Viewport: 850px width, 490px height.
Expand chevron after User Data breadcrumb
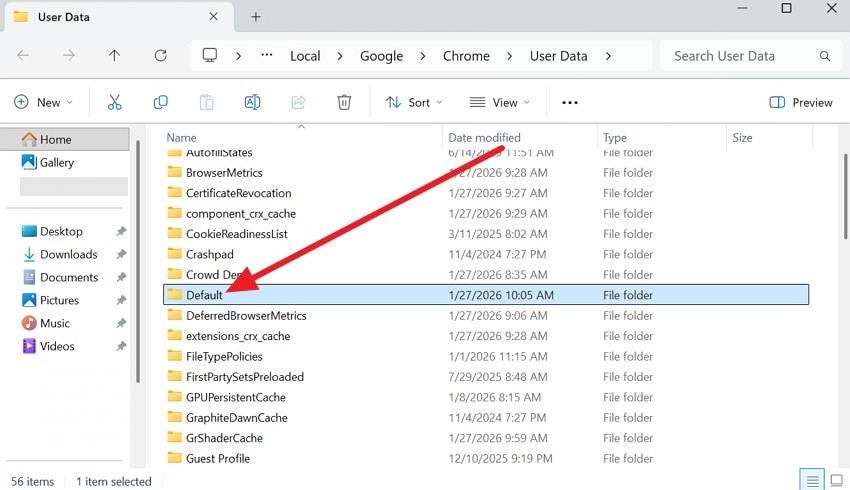pyautogui.click(x=608, y=56)
